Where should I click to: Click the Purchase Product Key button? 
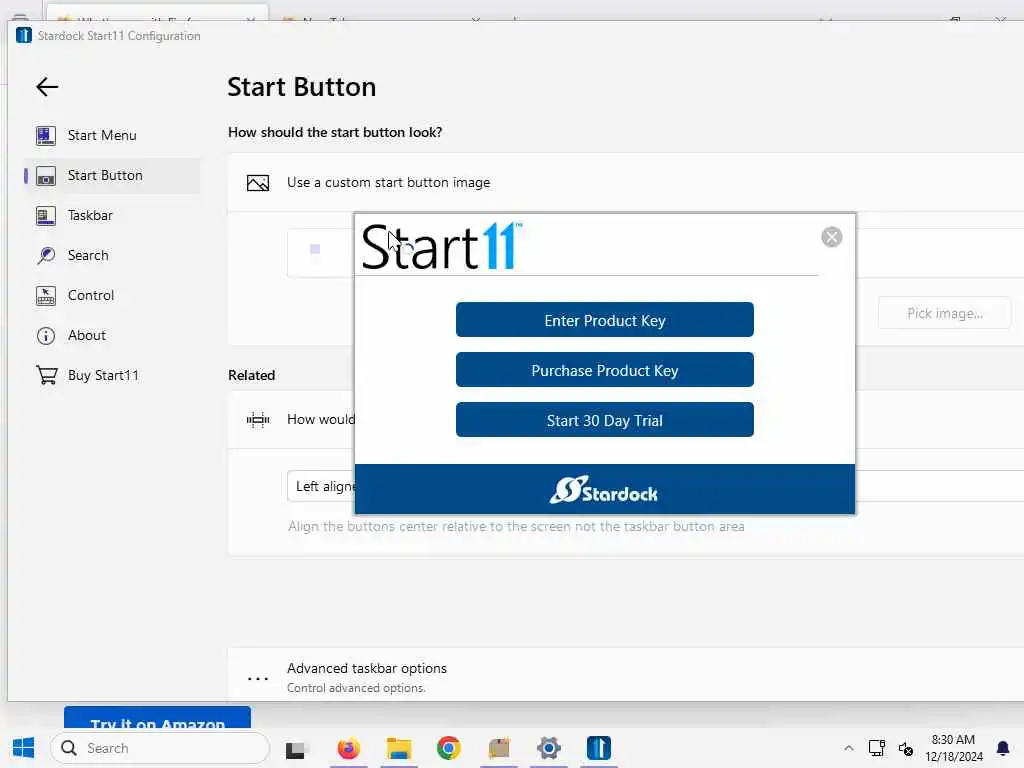(x=605, y=370)
